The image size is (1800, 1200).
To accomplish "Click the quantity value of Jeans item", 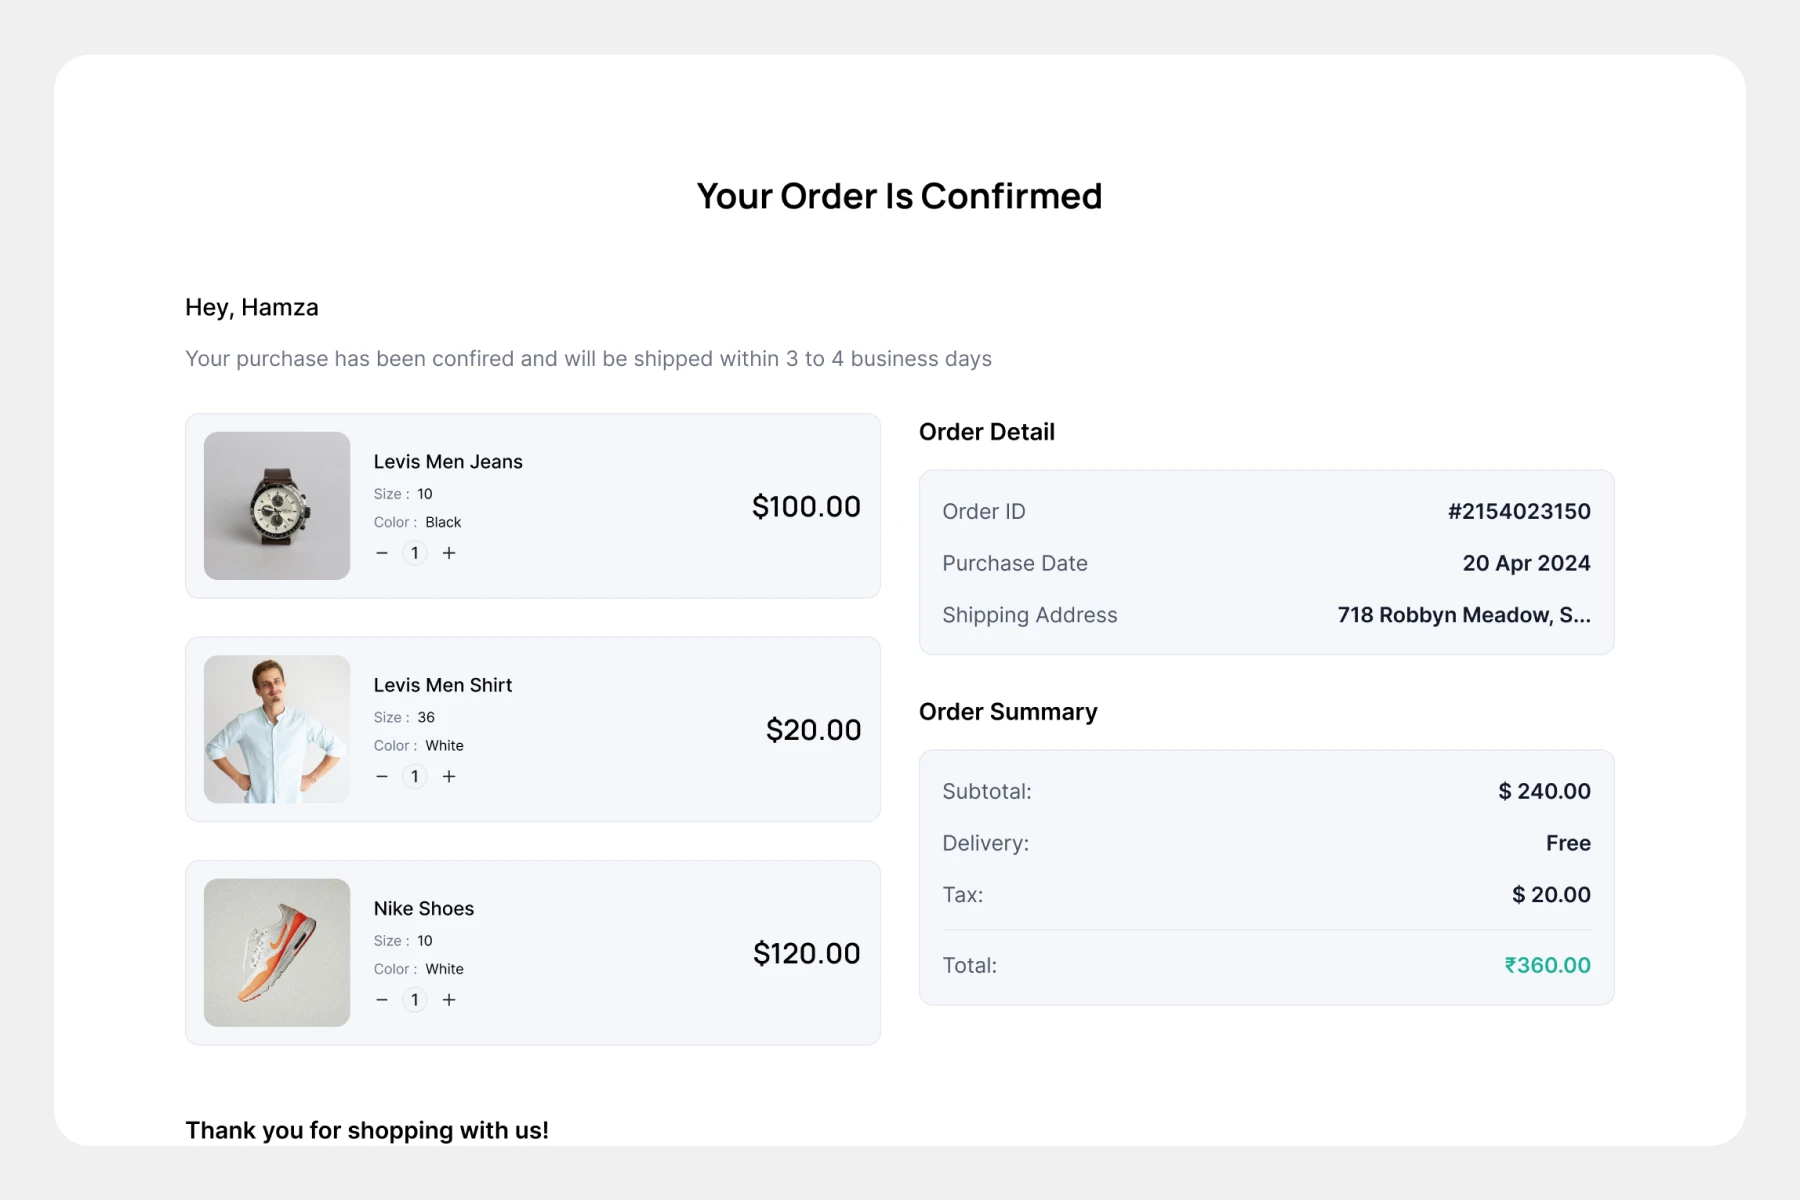I will point(415,553).
